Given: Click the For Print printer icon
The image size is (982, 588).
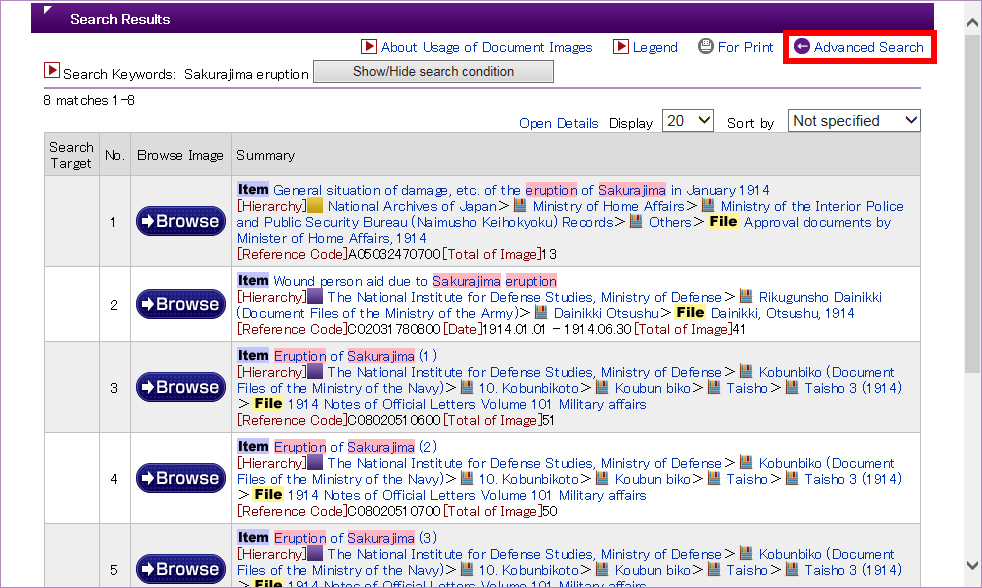Looking at the screenshot, I should pos(706,46).
